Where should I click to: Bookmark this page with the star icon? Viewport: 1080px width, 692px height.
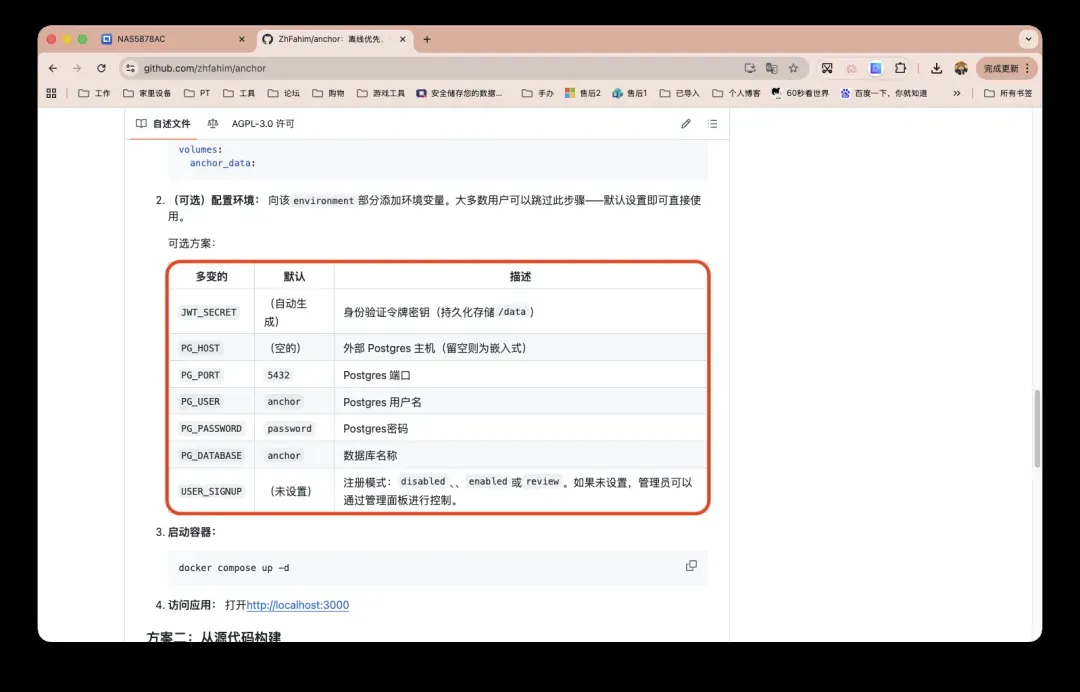pos(793,68)
